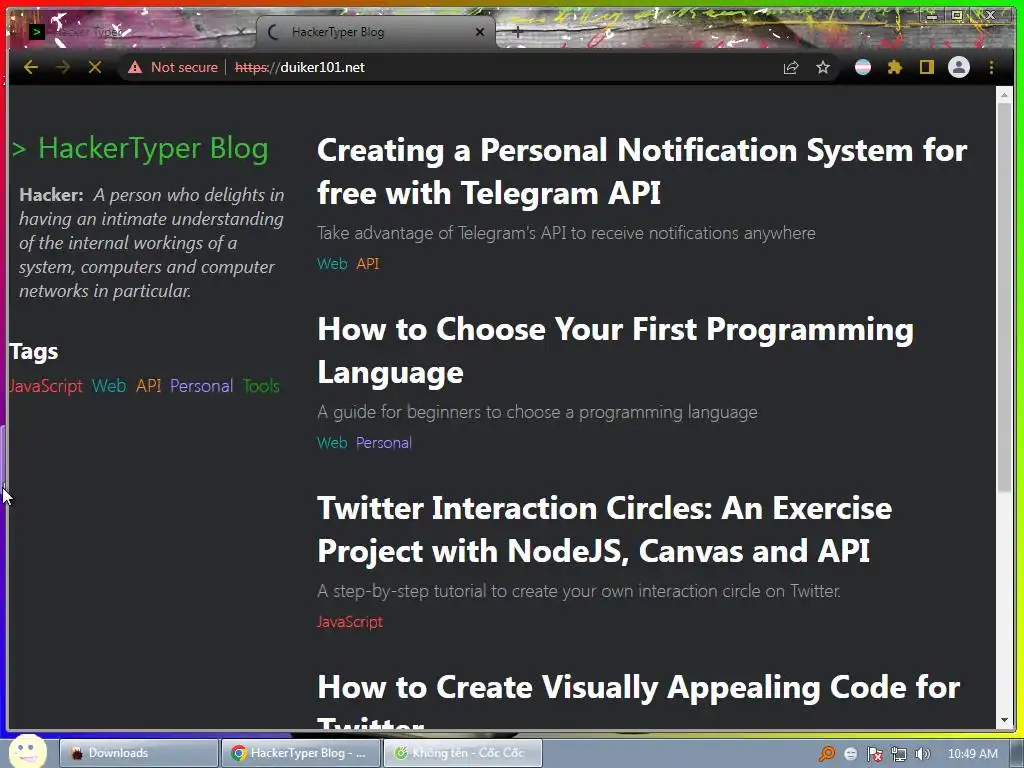Switch to Không tên - Cốc Cốc taskbar button

point(462,753)
